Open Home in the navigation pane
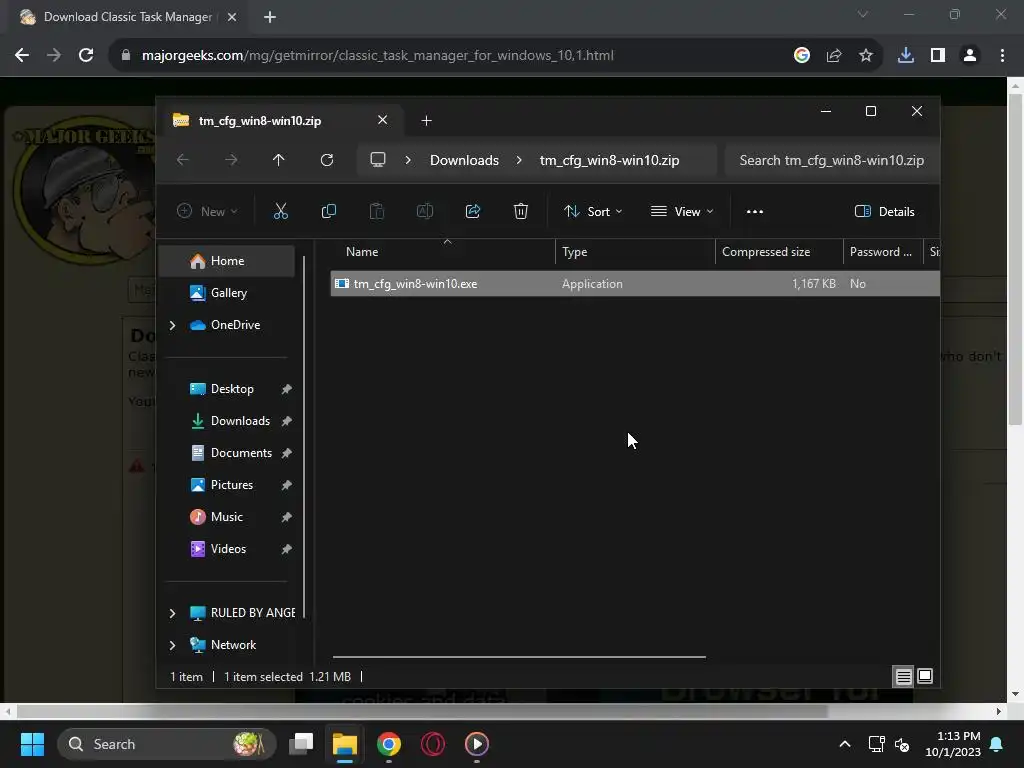The height and width of the screenshot is (768, 1024). tap(227, 261)
